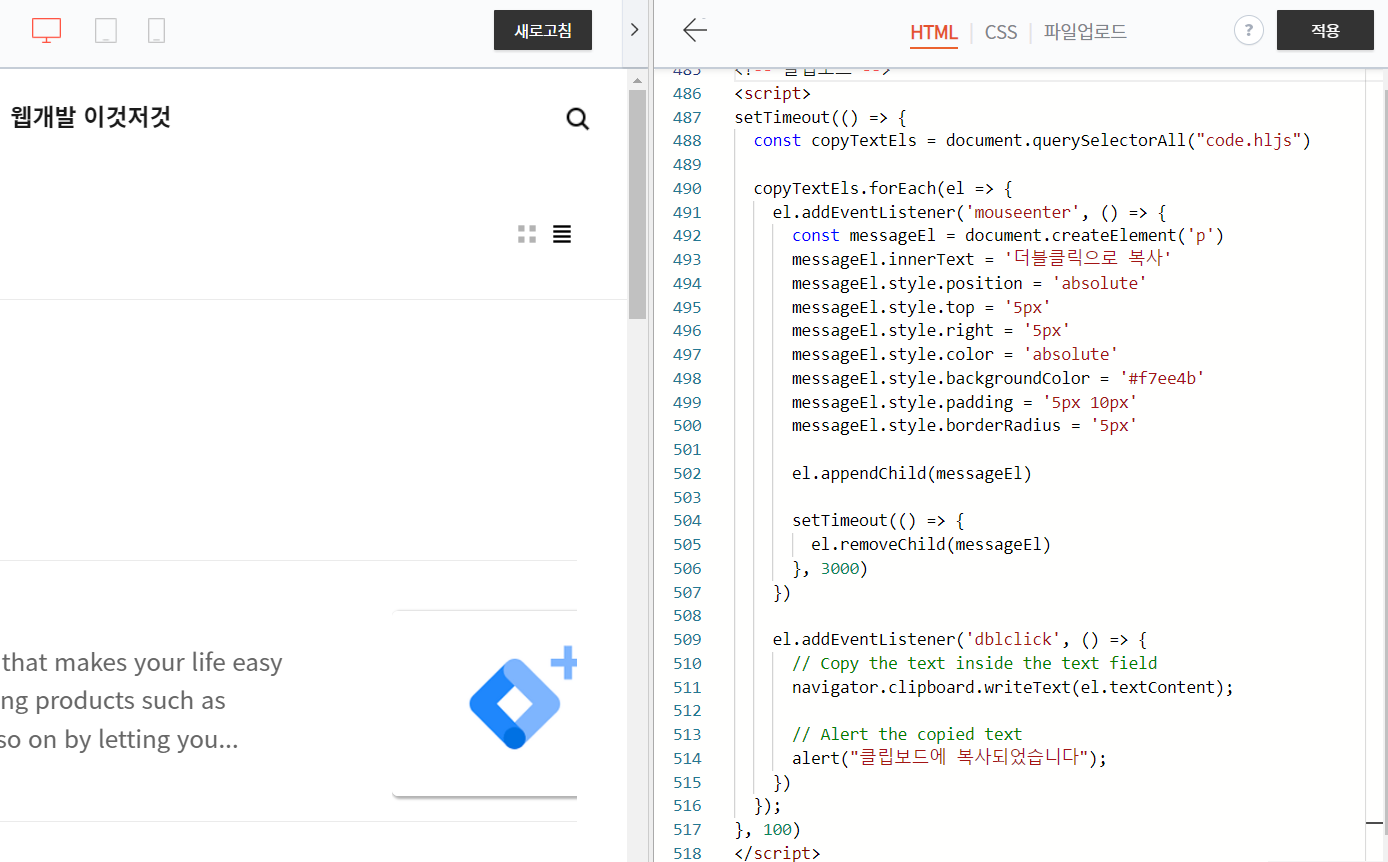Click comment 'Alert the copied text'
Screen dimensions: 1388x862
coord(907,734)
